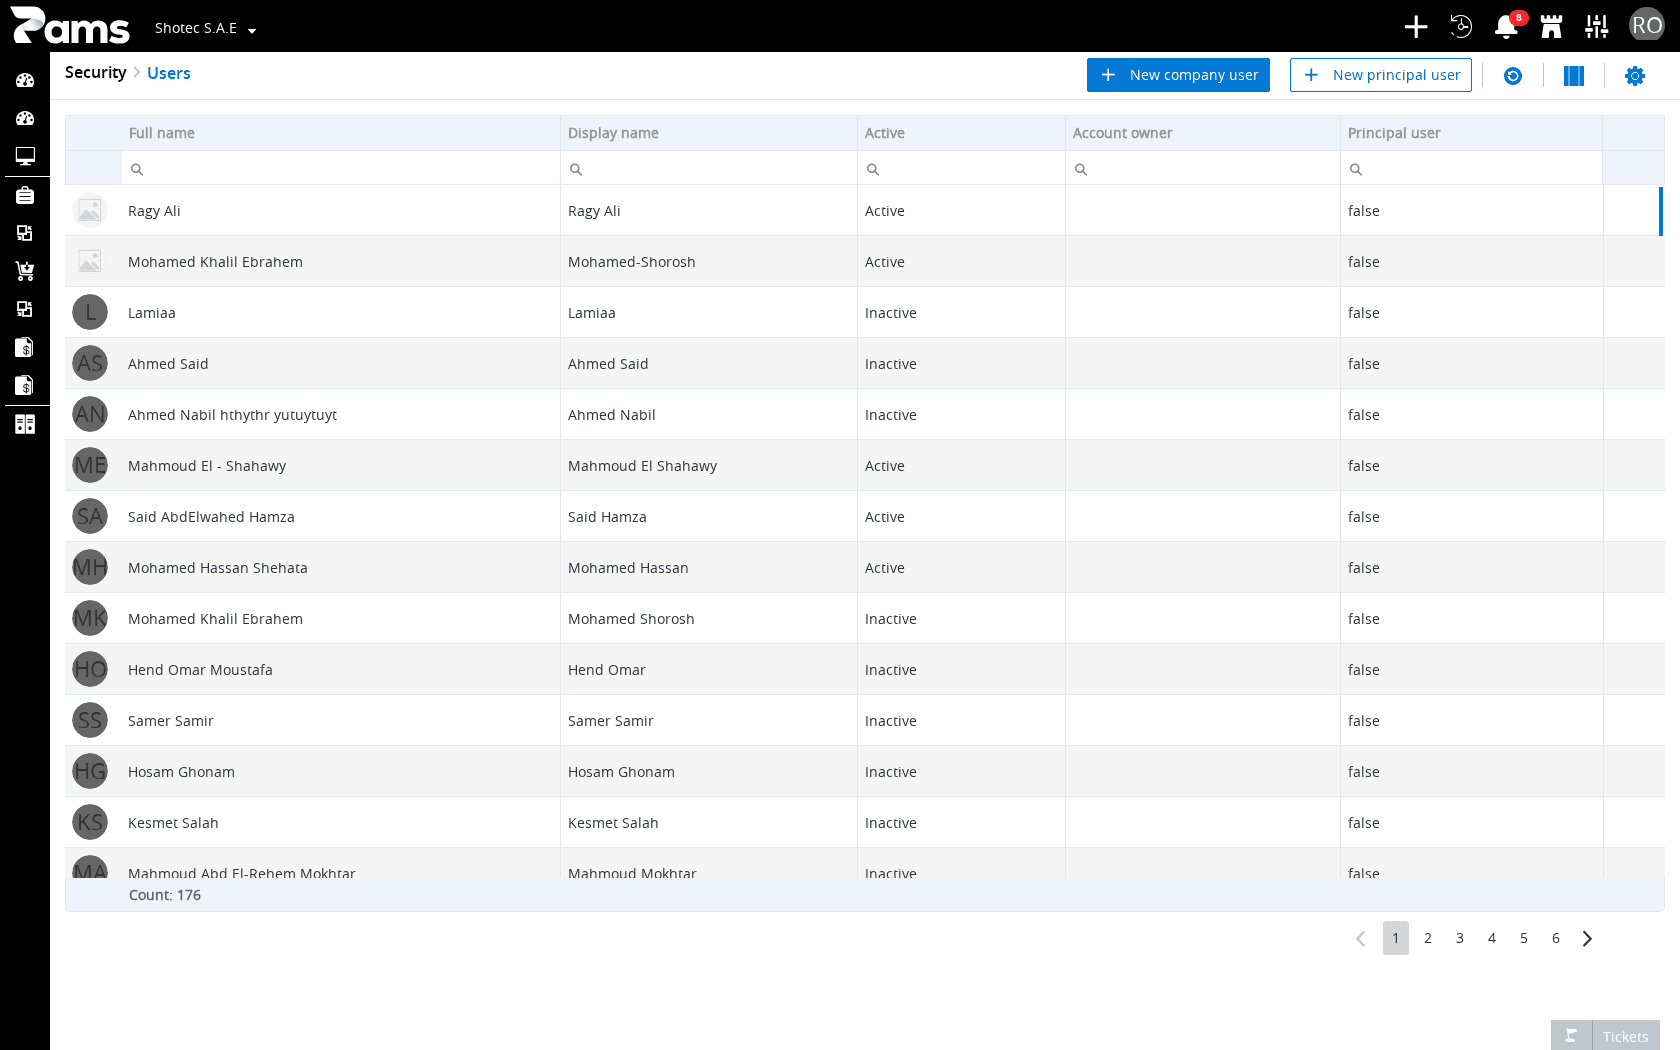Go to page 6
Screen dimensions: 1680x1050
coord(1556,938)
